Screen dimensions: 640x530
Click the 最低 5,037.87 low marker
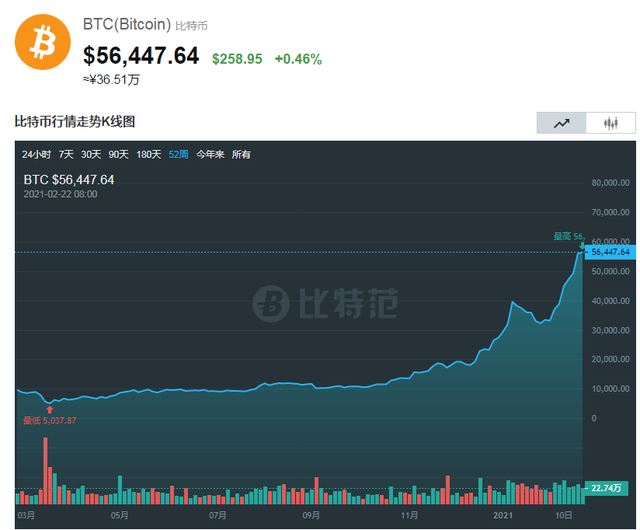50,421
